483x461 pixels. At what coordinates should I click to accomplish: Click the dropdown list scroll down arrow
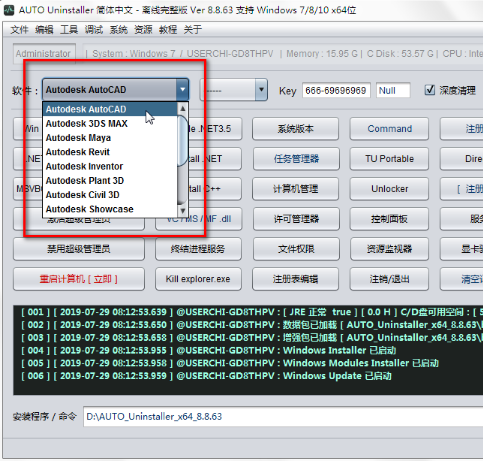click(183, 211)
